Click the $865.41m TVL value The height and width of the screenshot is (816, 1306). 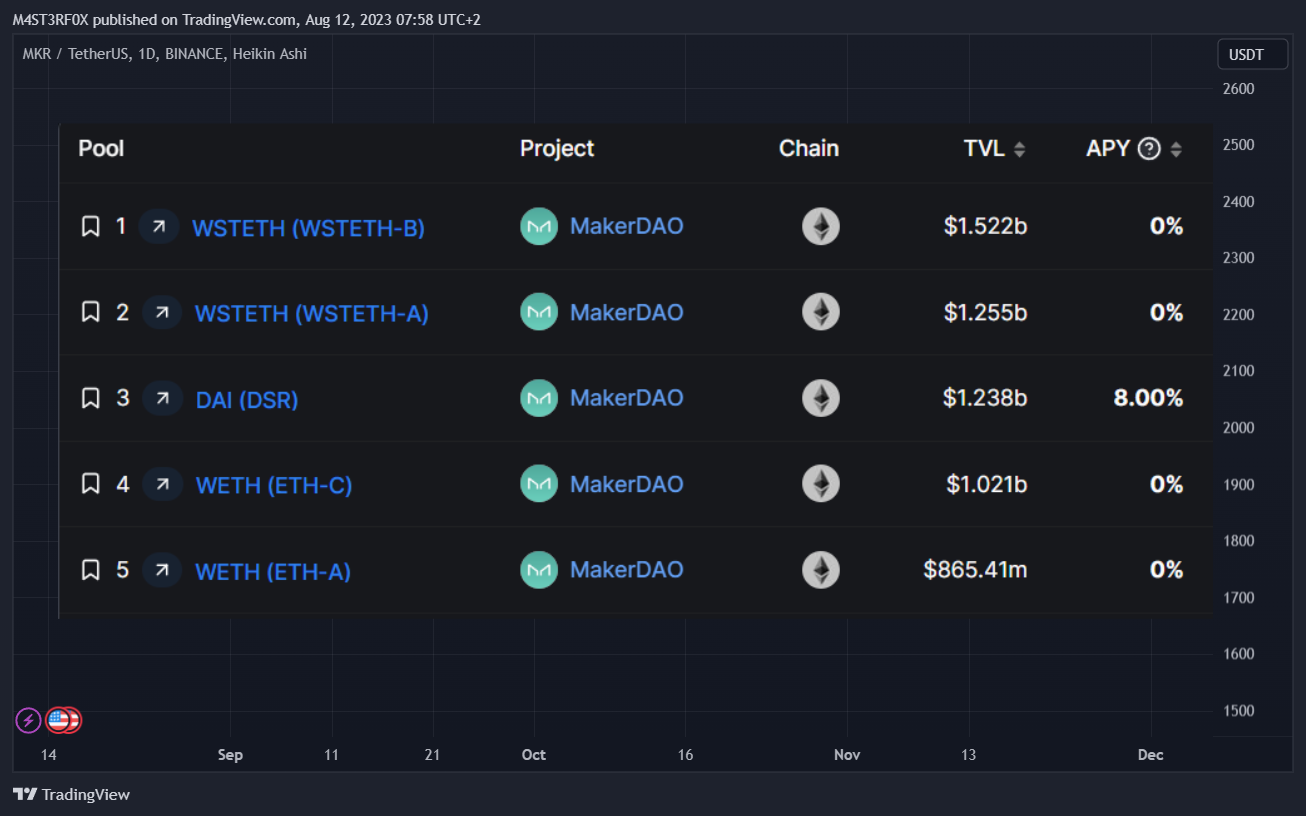[x=976, y=570]
